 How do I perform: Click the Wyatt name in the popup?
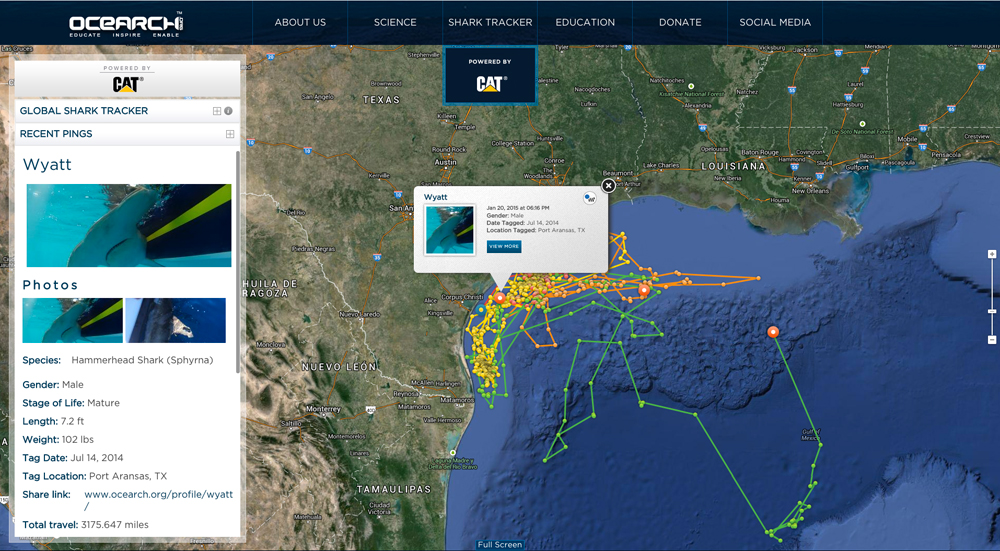pos(436,197)
